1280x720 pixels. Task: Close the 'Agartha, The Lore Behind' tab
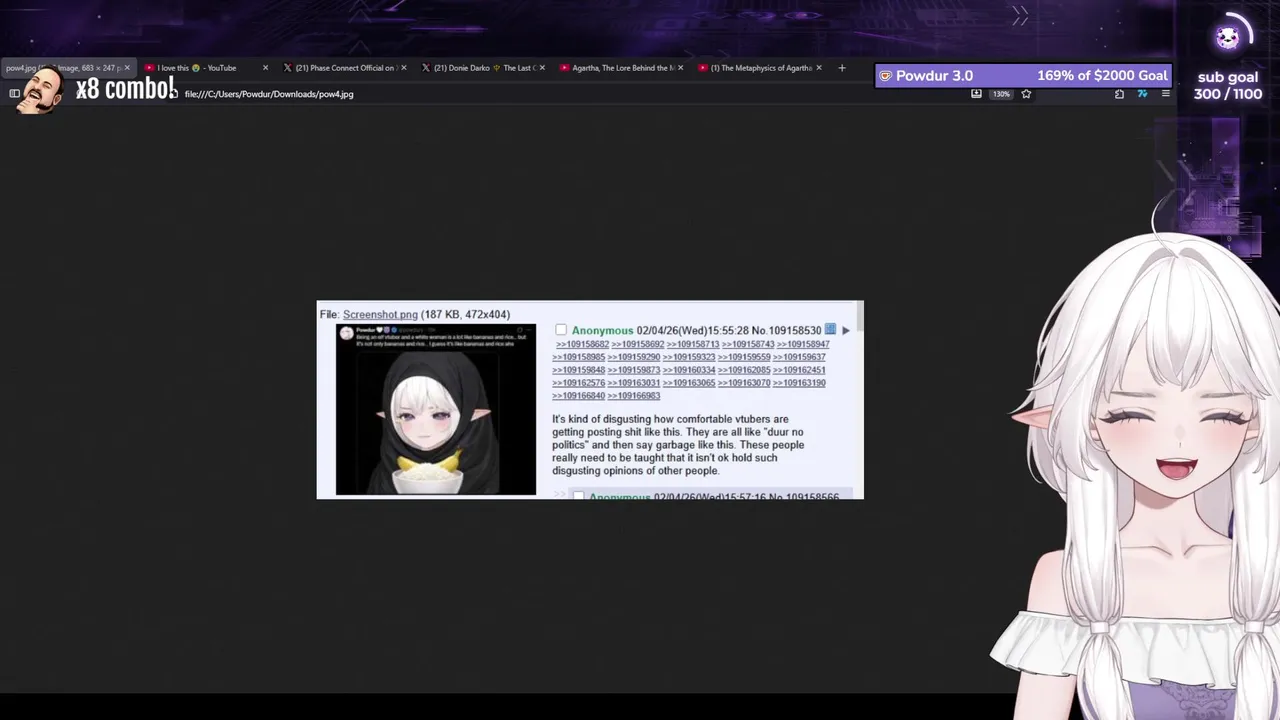point(681,68)
